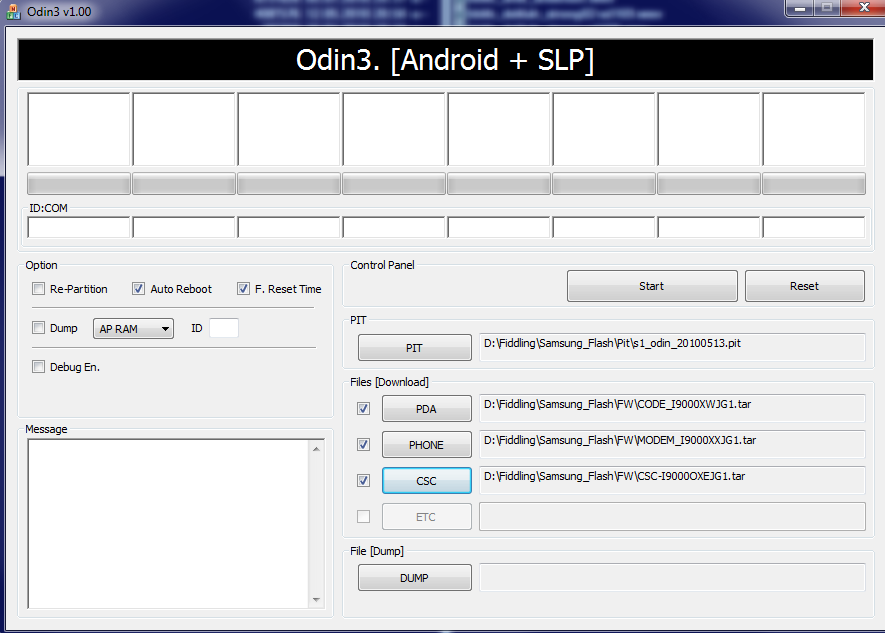Click the MODEM_I9000XXJG1.tar path field
This screenshot has width=885, height=633.
pos(672,444)
